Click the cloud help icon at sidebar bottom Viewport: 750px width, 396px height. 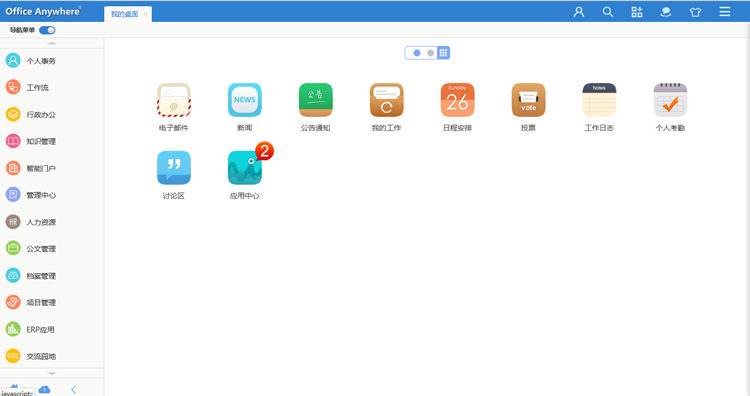pyautogui.click(x=44, y=389)
